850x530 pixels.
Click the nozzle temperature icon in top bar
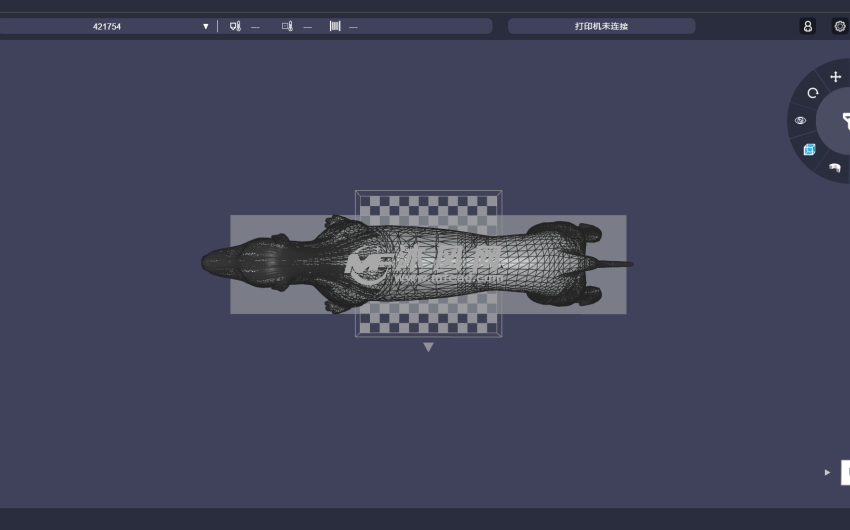pos(235,26)
